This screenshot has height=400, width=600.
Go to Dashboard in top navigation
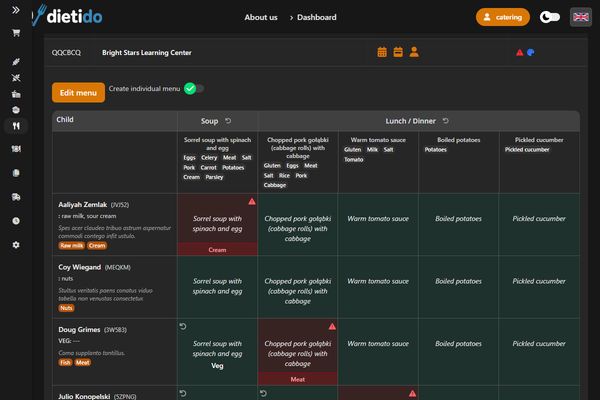[317, 17]
